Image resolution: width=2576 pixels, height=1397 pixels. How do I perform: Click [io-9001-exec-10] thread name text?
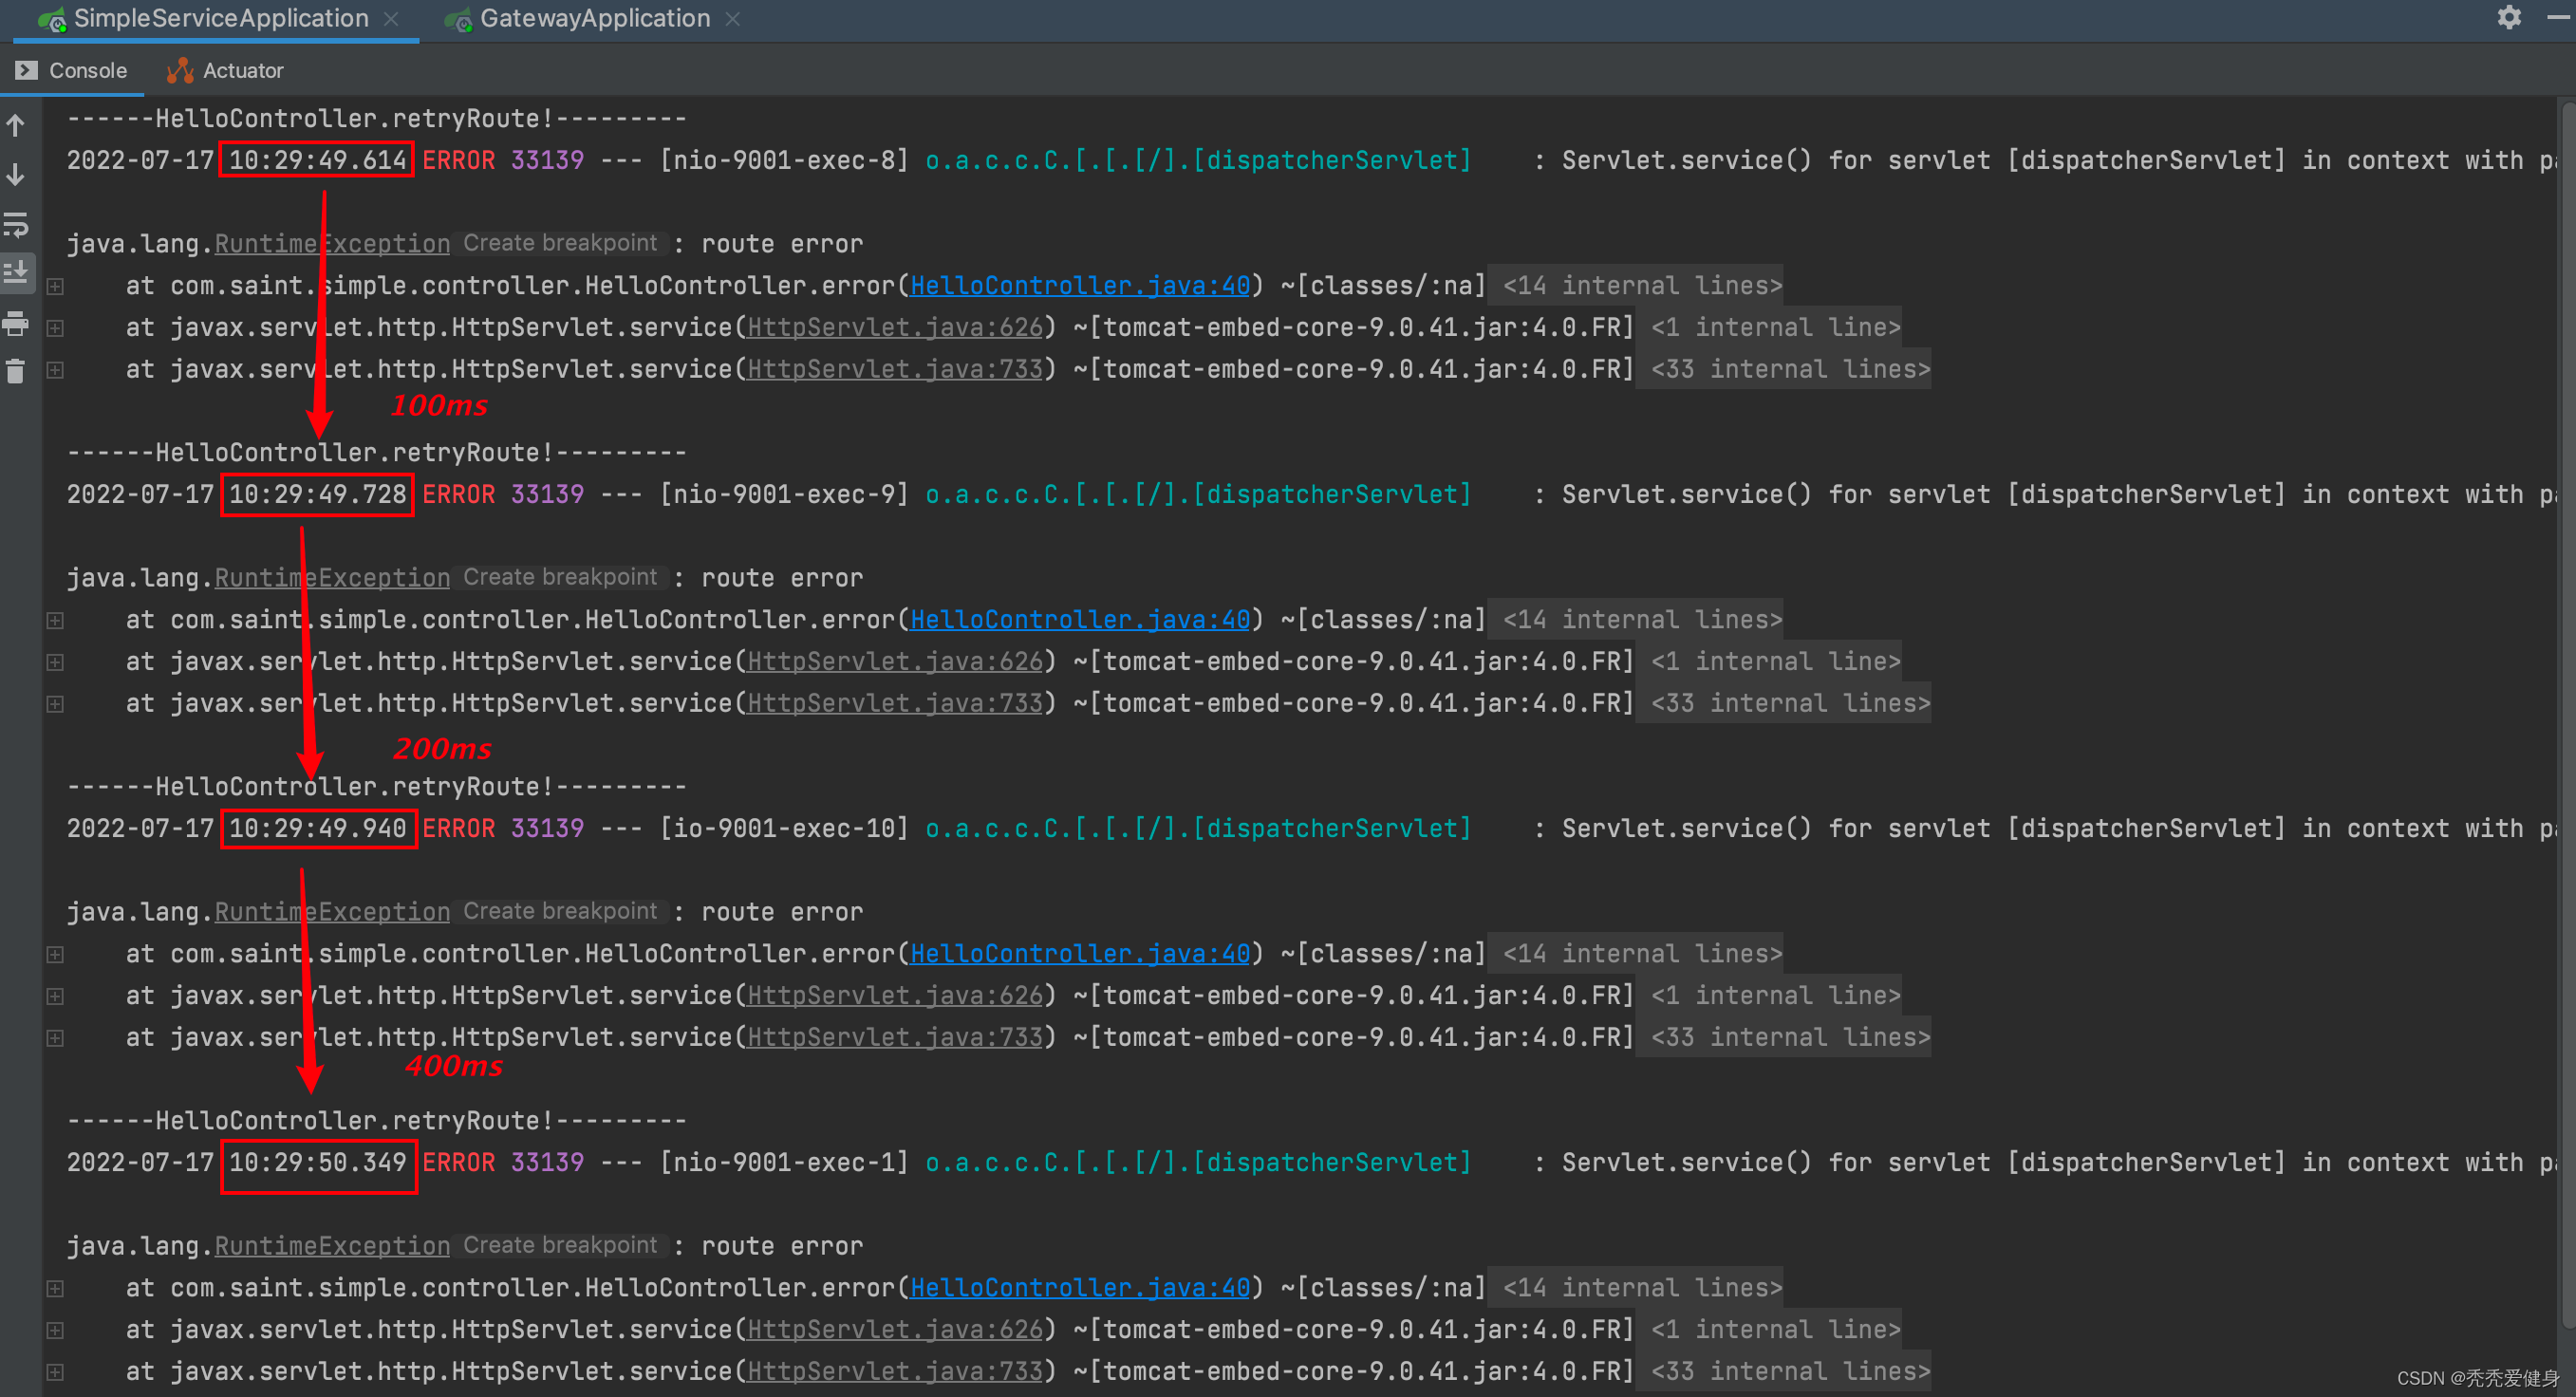[x=784, y=828]
